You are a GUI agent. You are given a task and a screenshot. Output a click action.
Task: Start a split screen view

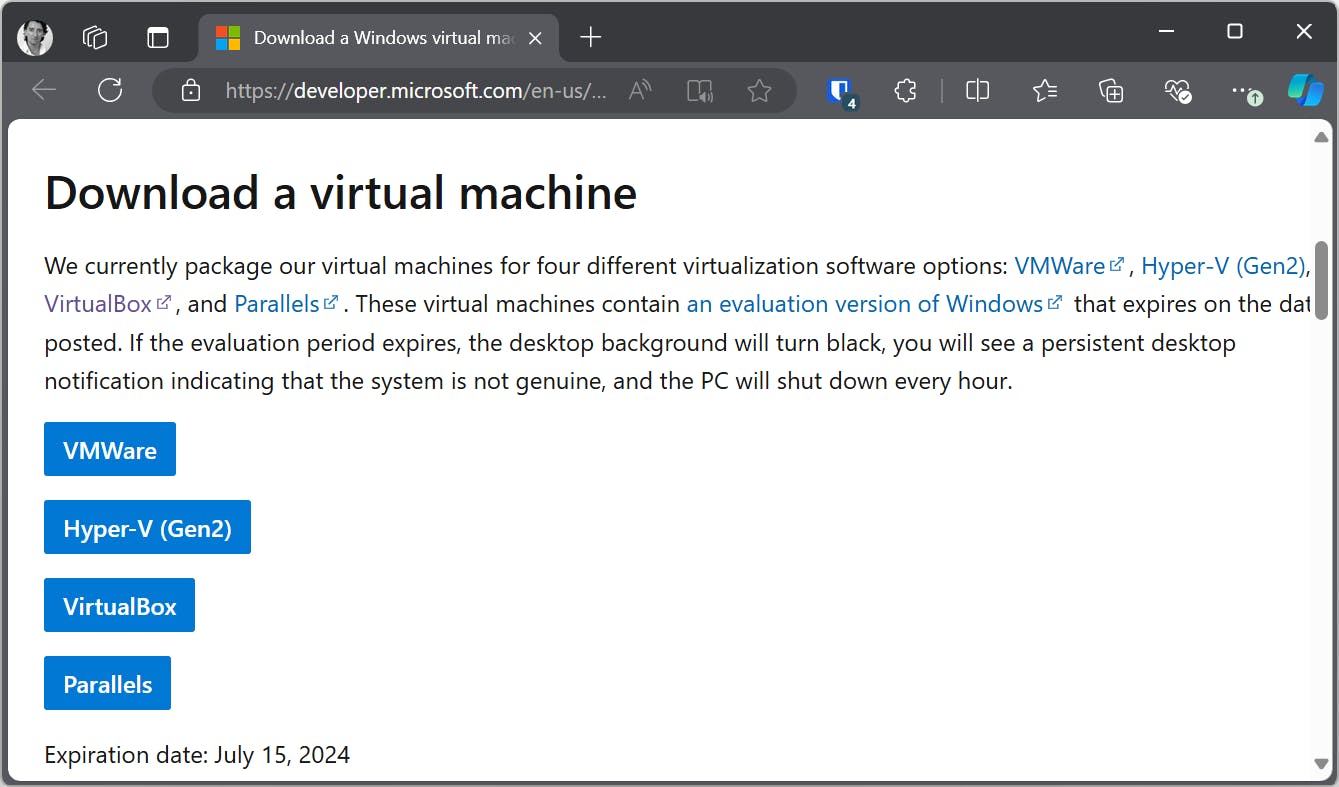pyautogui.click(x=977, y=90)
